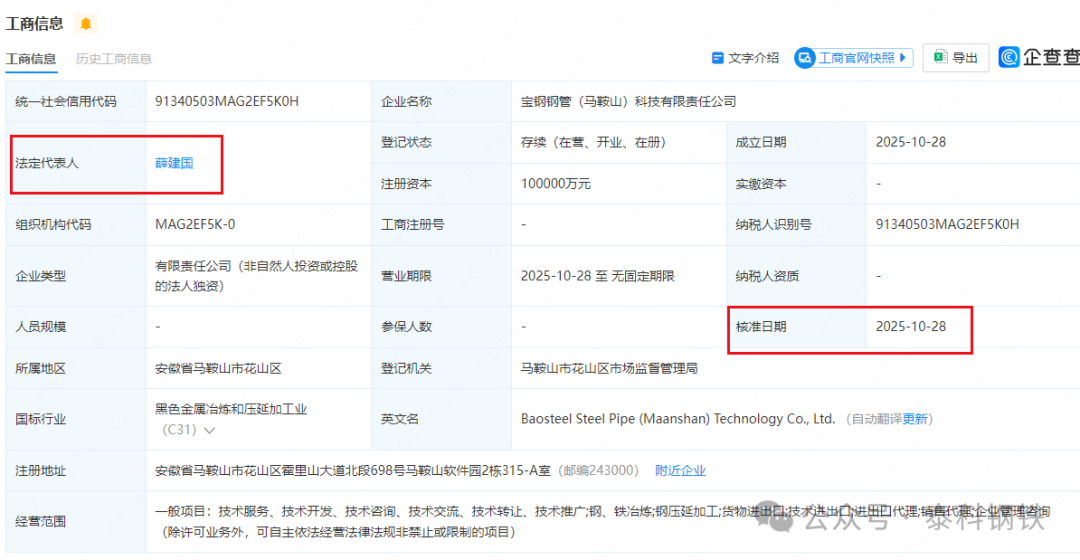Viewport: 1080px width, 560px height.
Task: Click industry 黑色金属冶炼和压延加工业
Action: pyautogui.click(x=231, y=409)
